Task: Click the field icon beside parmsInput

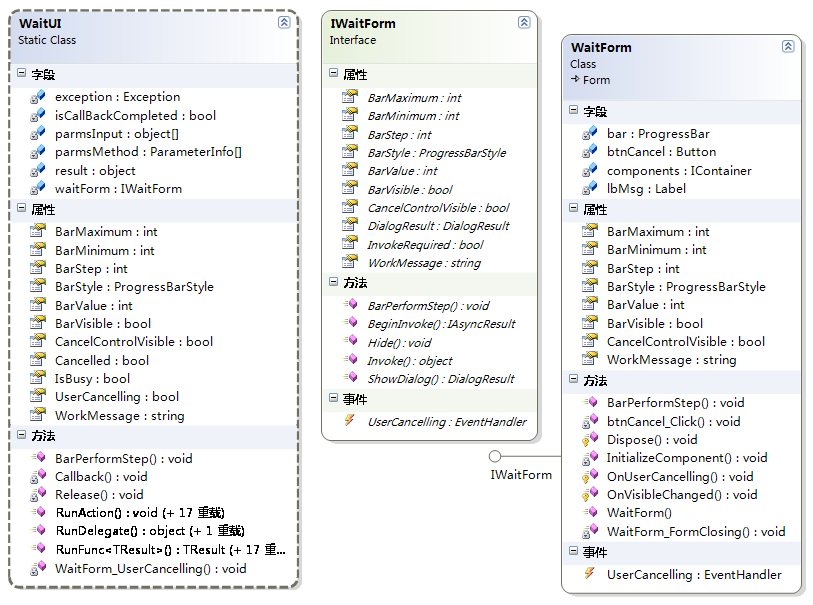Action: (38, 134)
